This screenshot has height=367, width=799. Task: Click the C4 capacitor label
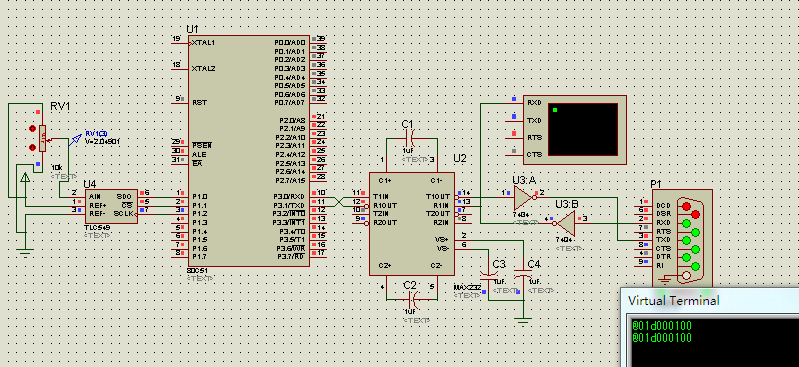point(534,265)
